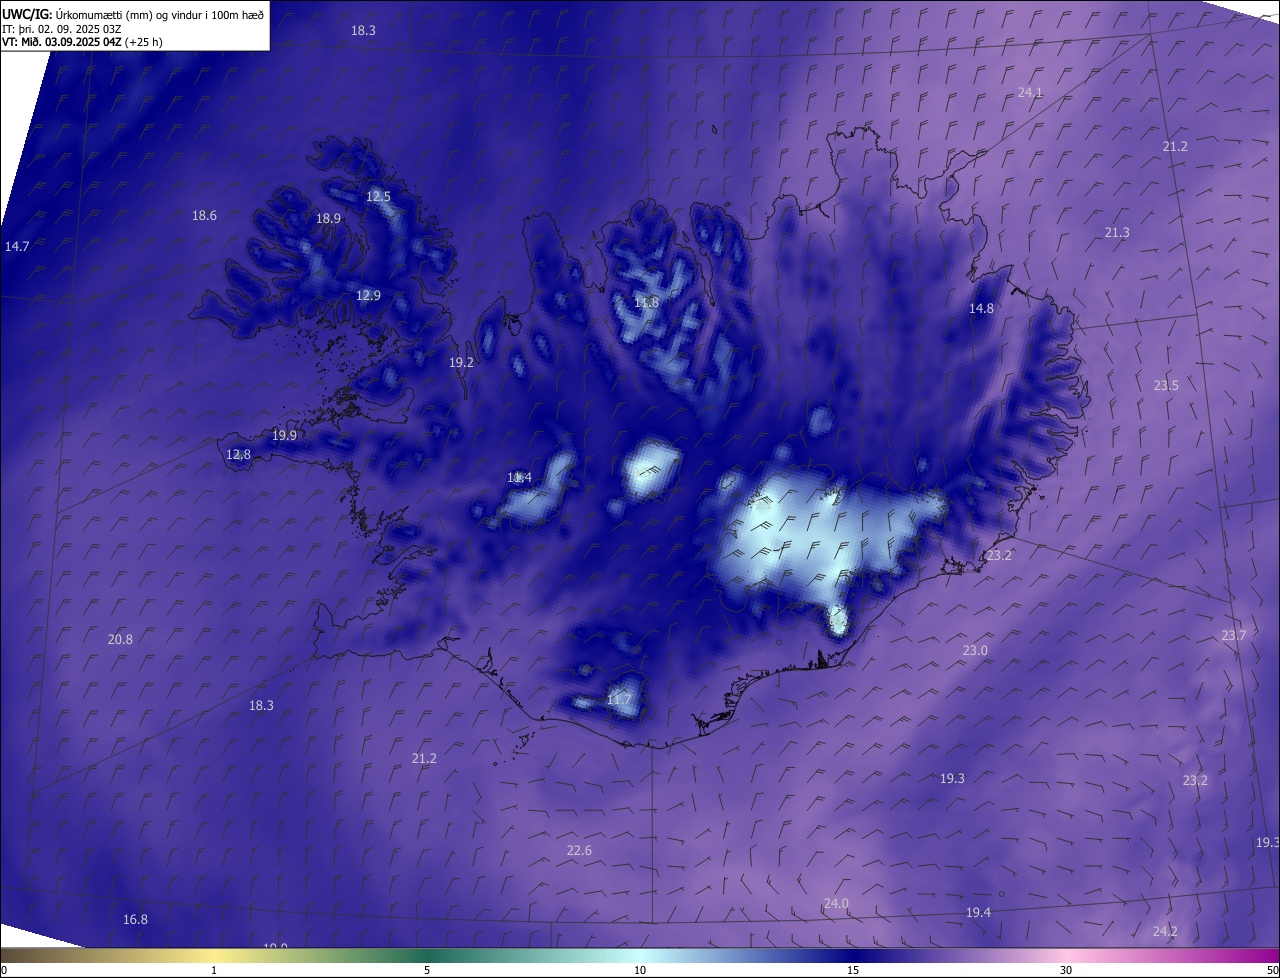Click the colorbar tick labeled 10
1280x978 pixels.
coord(640,970)
